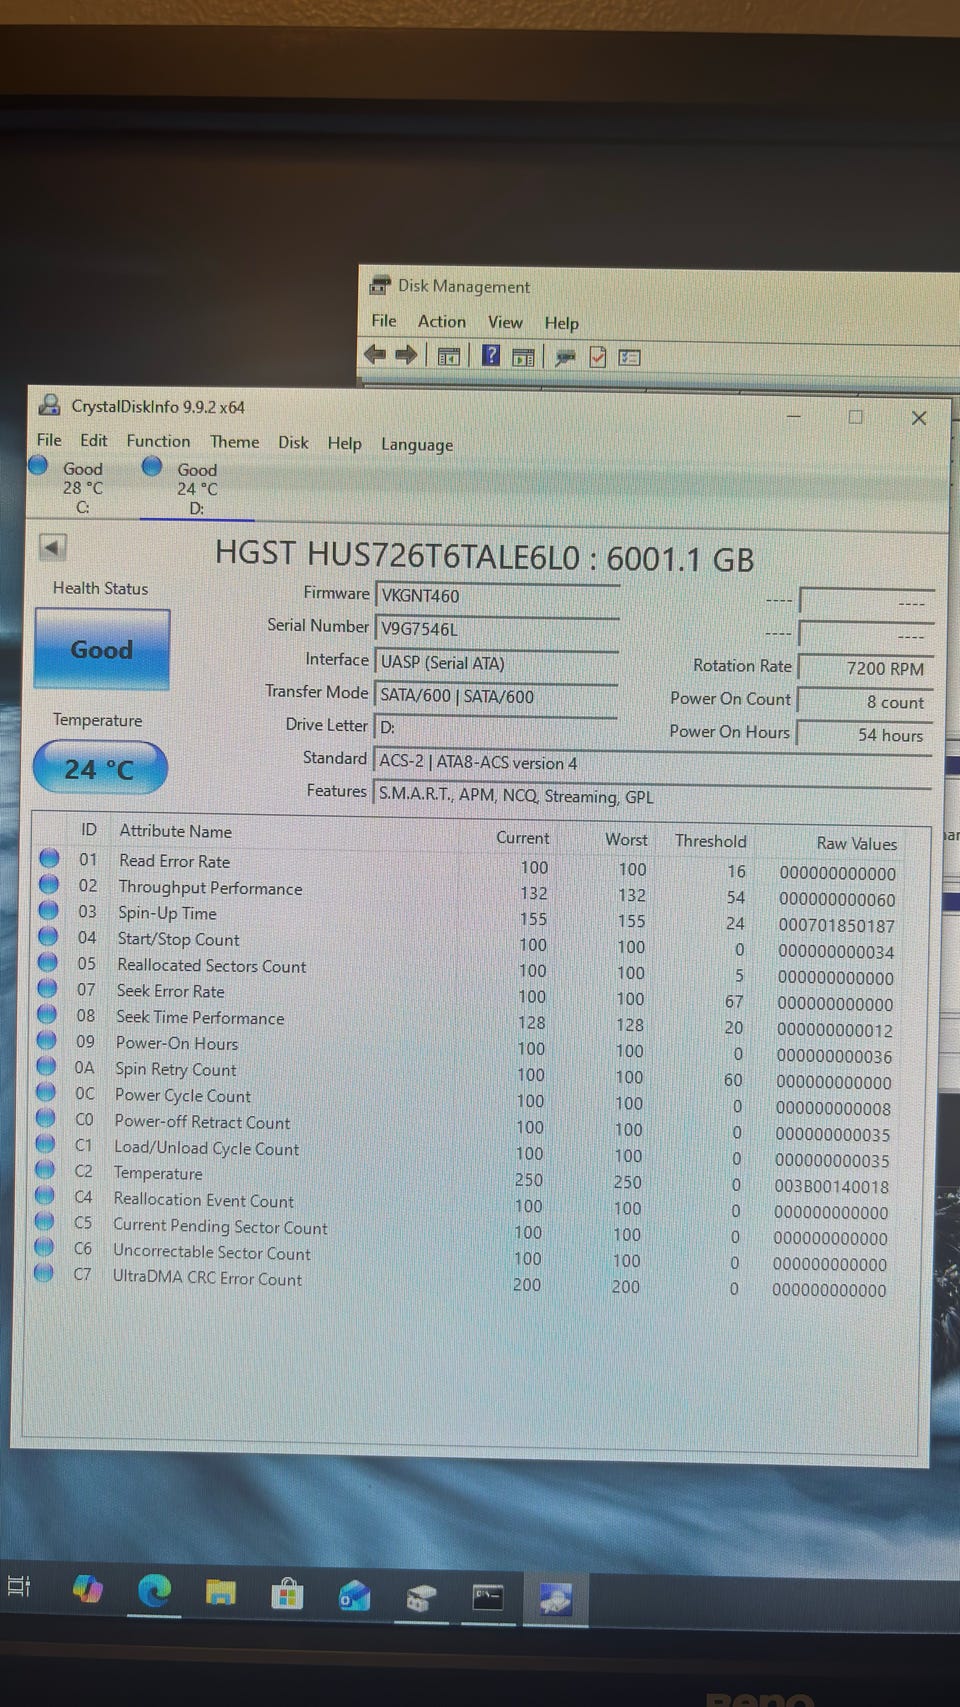The width and height of the screenshot is (960, 1707).
Task: Open Language menu in CrystalDiskInfo
Action: [x=417, y=445]
